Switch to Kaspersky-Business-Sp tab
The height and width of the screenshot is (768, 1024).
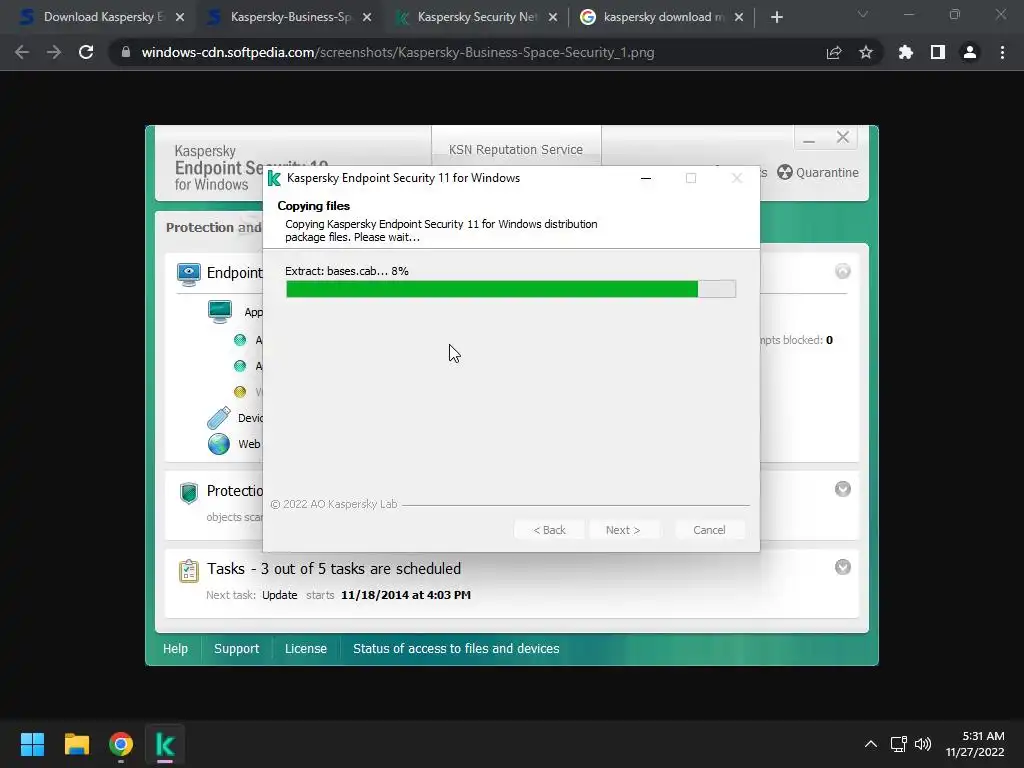[x=291, y=17]
